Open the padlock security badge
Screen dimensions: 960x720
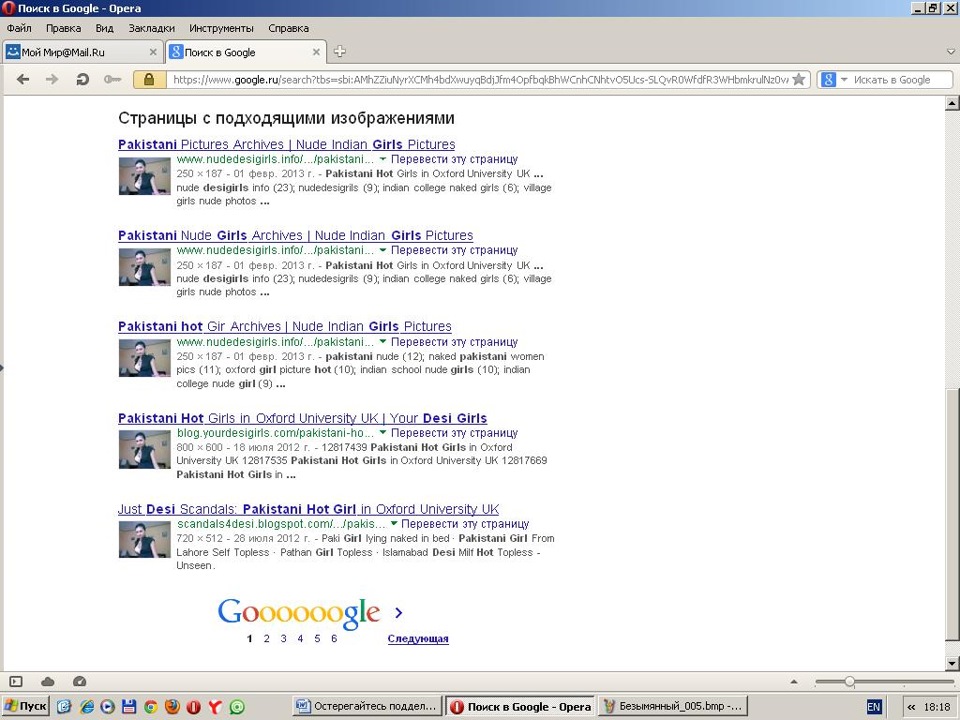pos(149,80)
